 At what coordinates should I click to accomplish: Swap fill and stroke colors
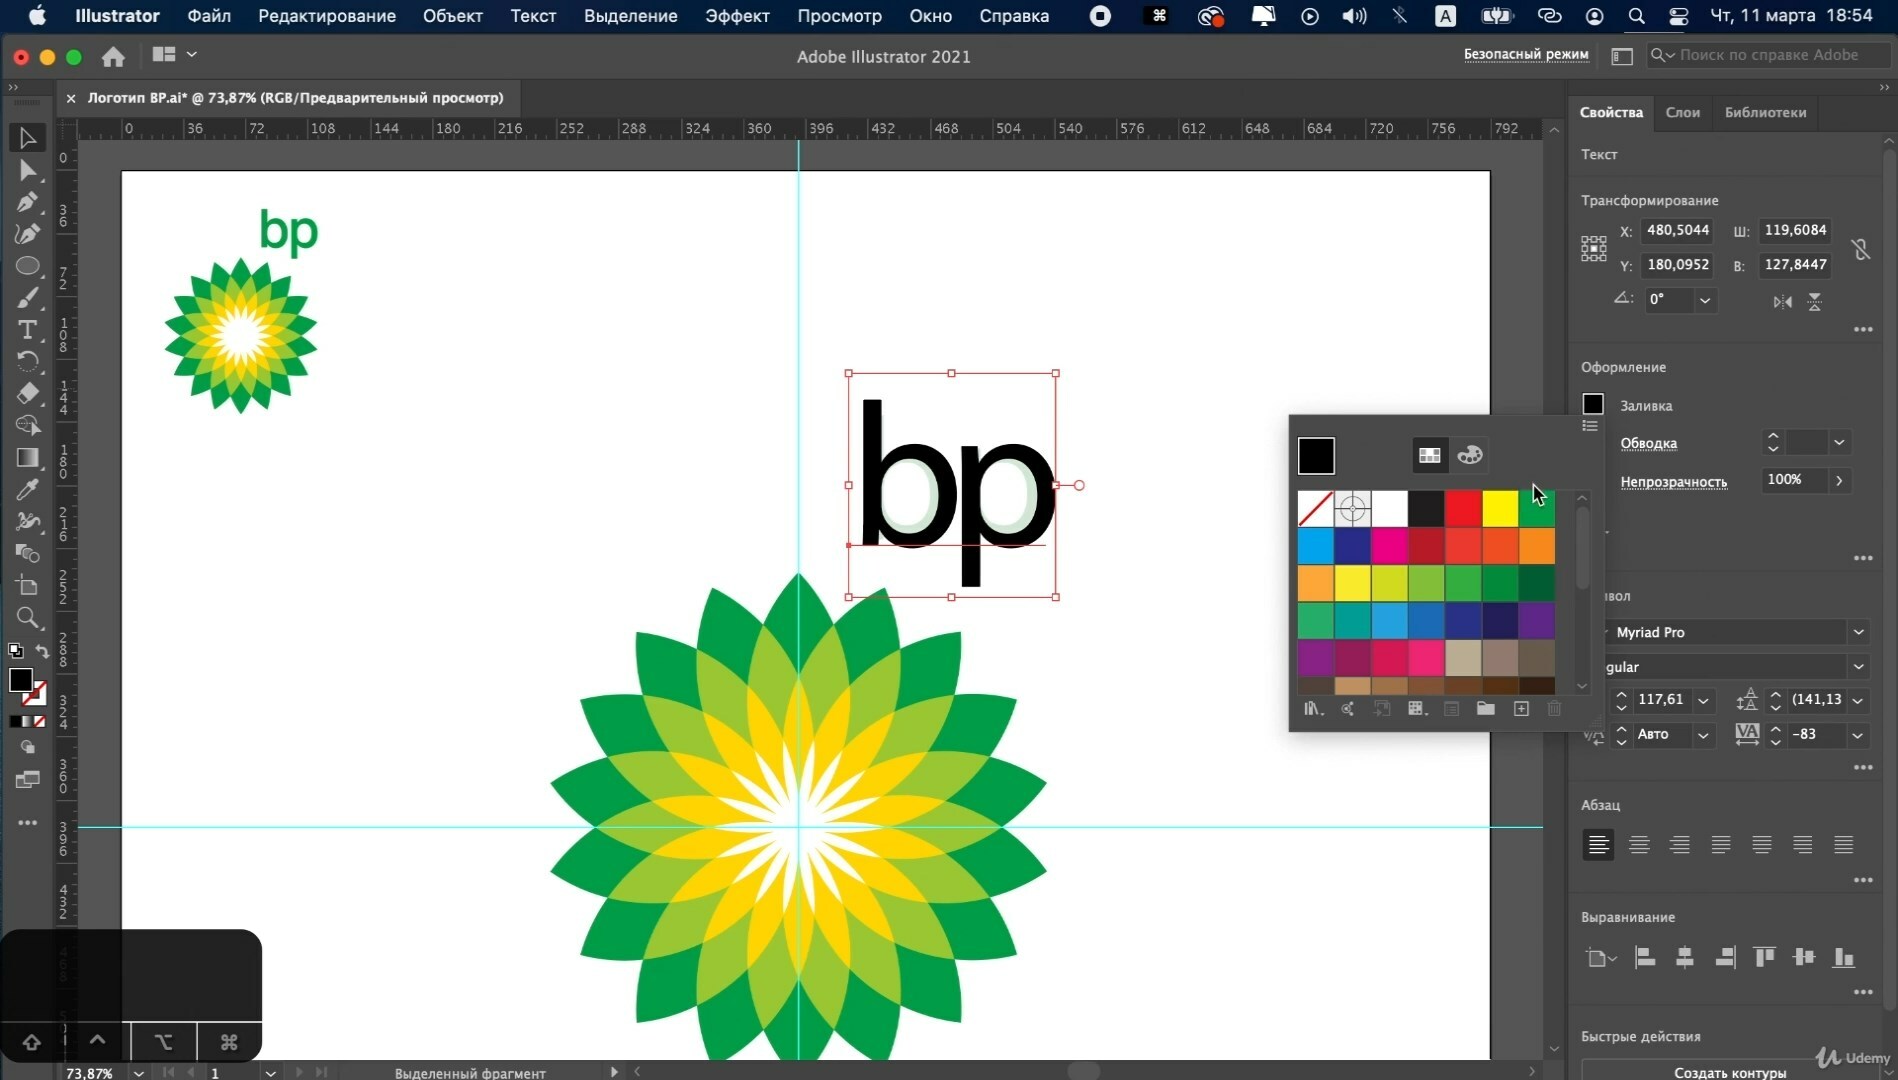42,652
